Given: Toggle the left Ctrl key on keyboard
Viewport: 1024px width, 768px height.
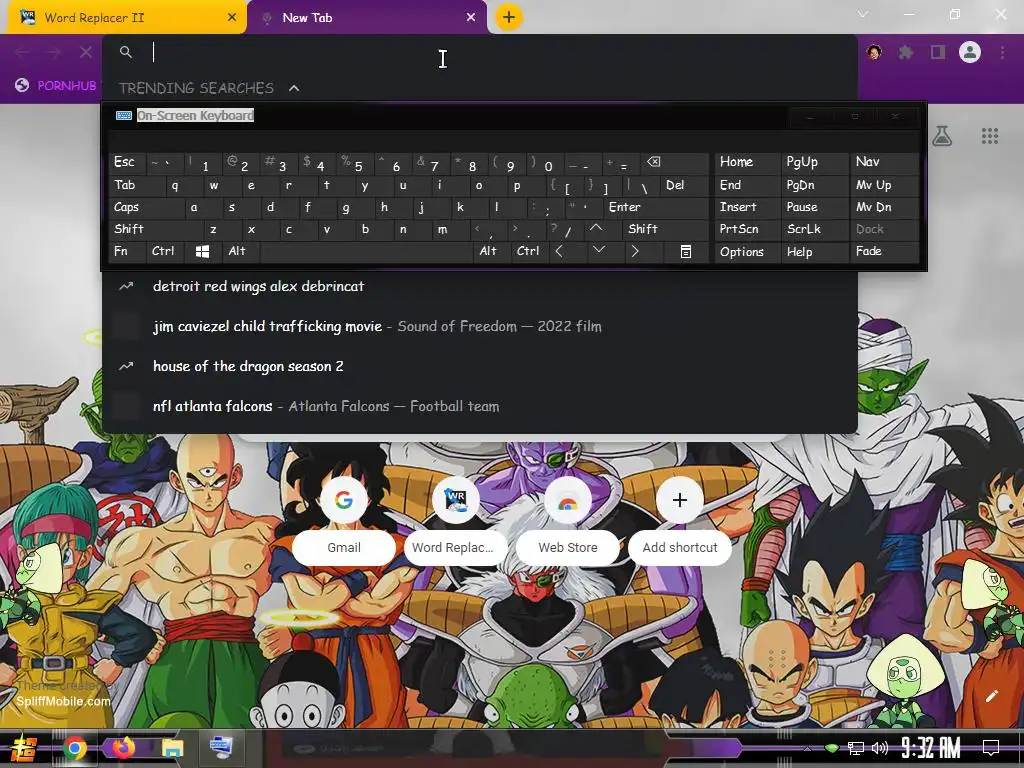Looking at the screenshot, I should pyautogui.click(x=165, y=251).
